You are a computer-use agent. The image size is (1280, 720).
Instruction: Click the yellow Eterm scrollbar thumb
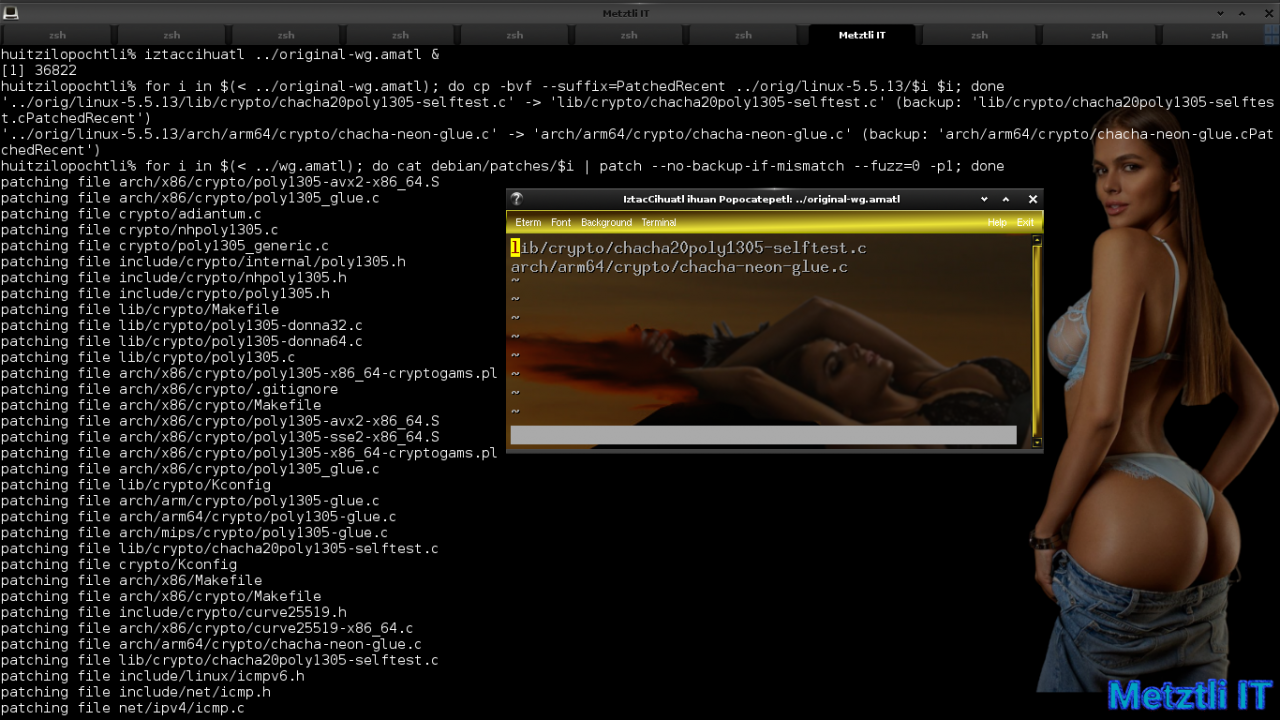pyautogui.click(x=1037, y=340)
